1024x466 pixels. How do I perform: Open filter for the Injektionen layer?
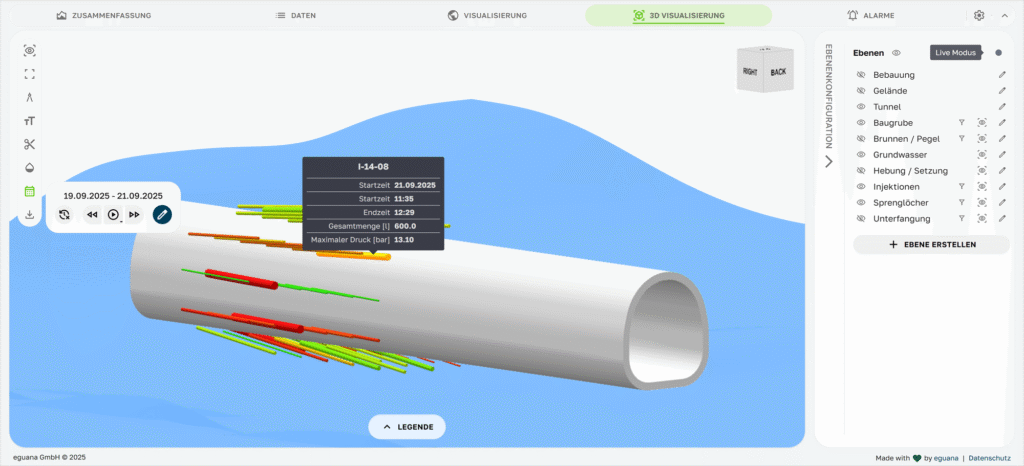tap(961, 187)
